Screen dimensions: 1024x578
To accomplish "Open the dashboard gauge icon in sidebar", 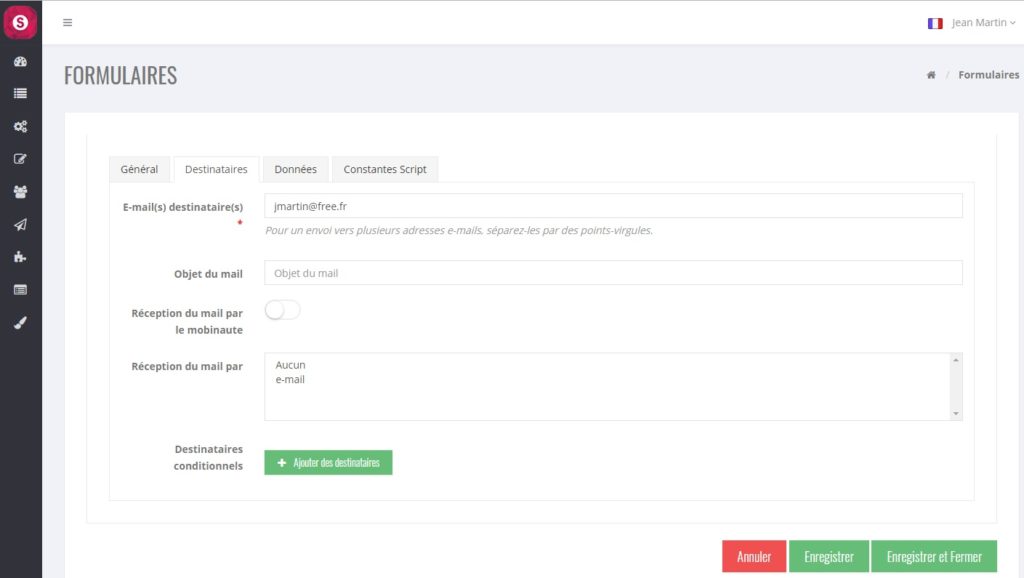I will 20,61.
